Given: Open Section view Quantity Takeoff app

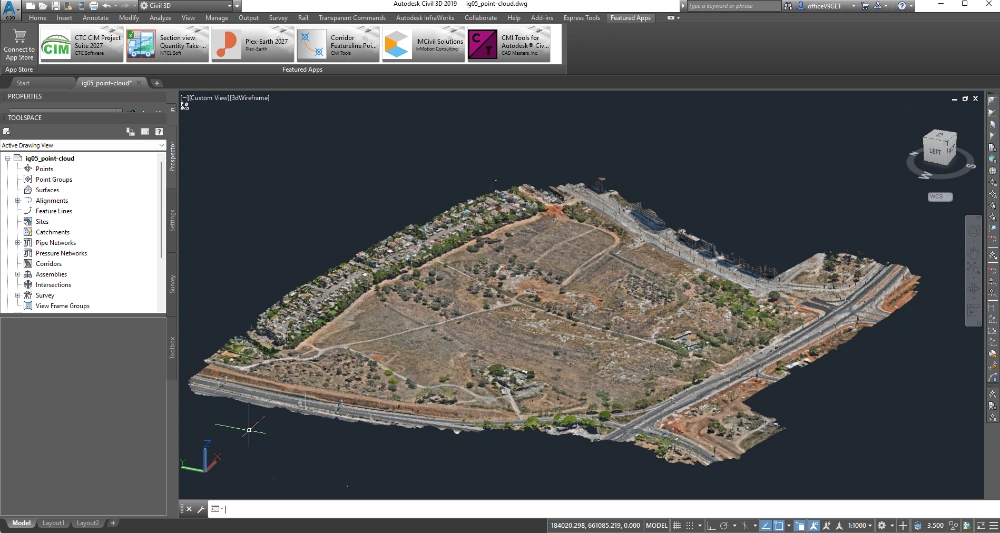Looking at the screenshot, I should pos(167,45).
